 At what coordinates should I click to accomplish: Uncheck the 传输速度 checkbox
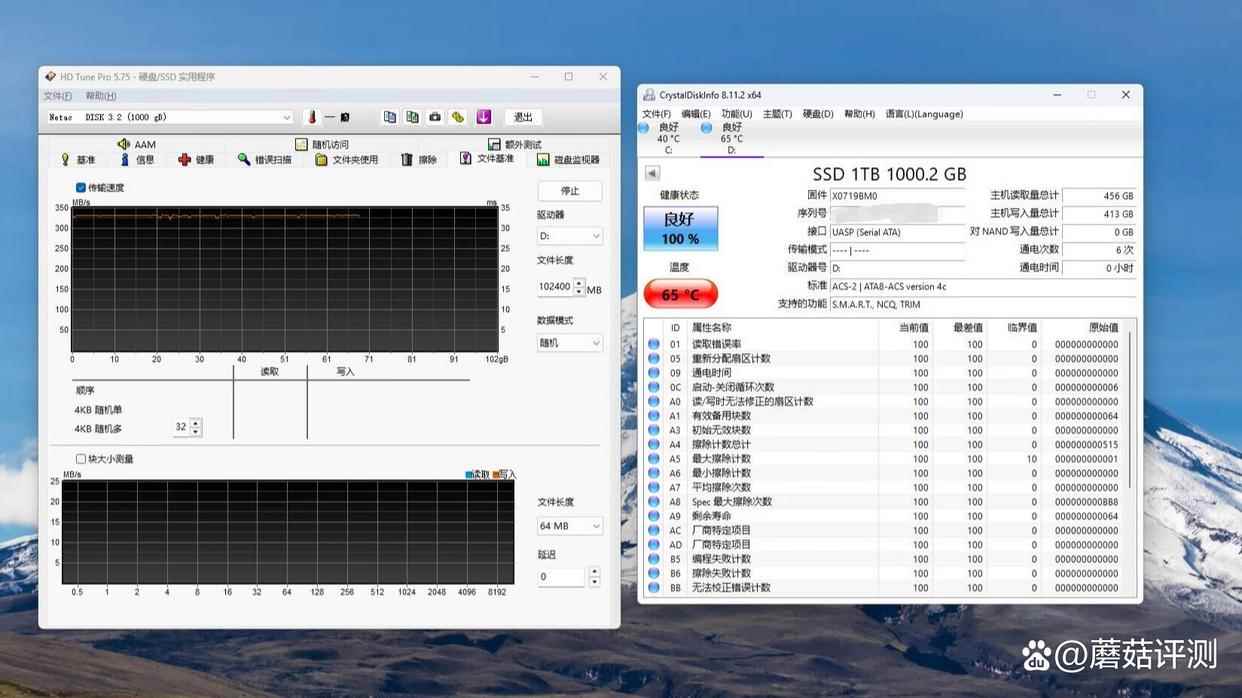(81, 187)
